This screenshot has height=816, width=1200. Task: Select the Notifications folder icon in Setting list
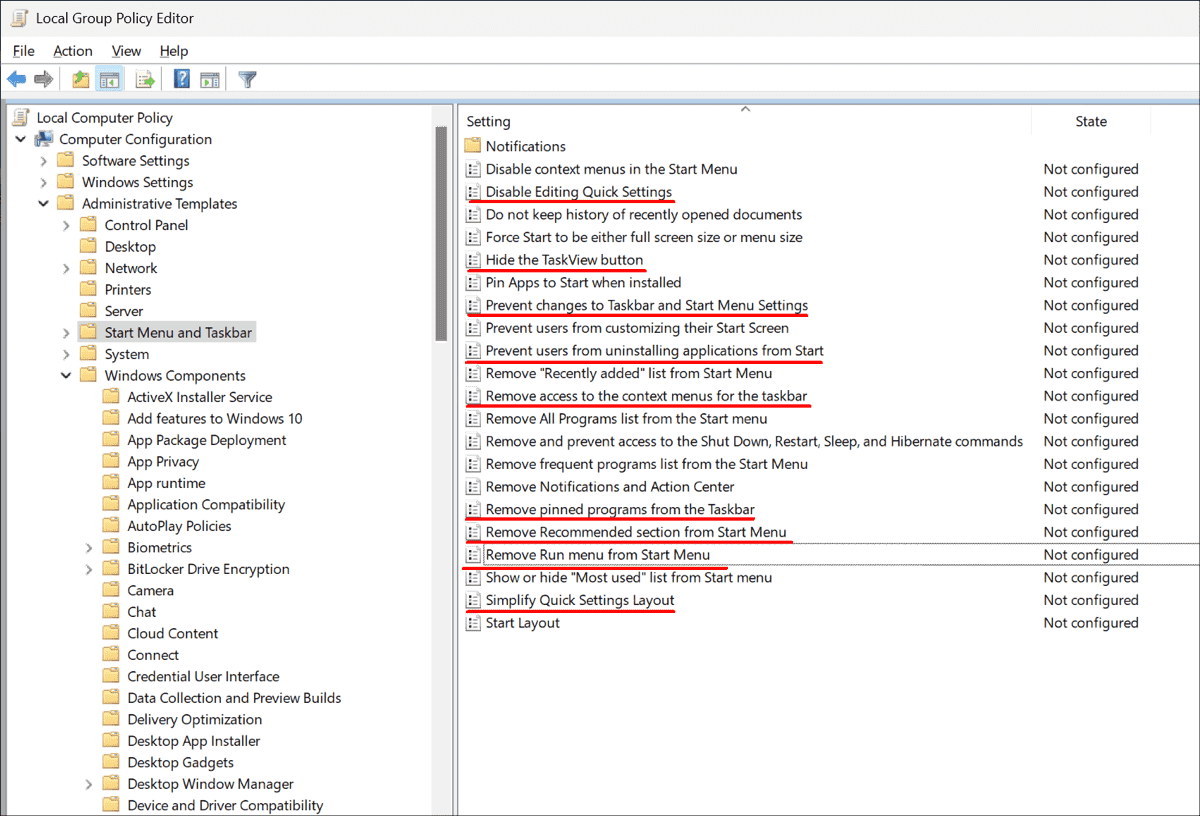[x=472, y=146]
